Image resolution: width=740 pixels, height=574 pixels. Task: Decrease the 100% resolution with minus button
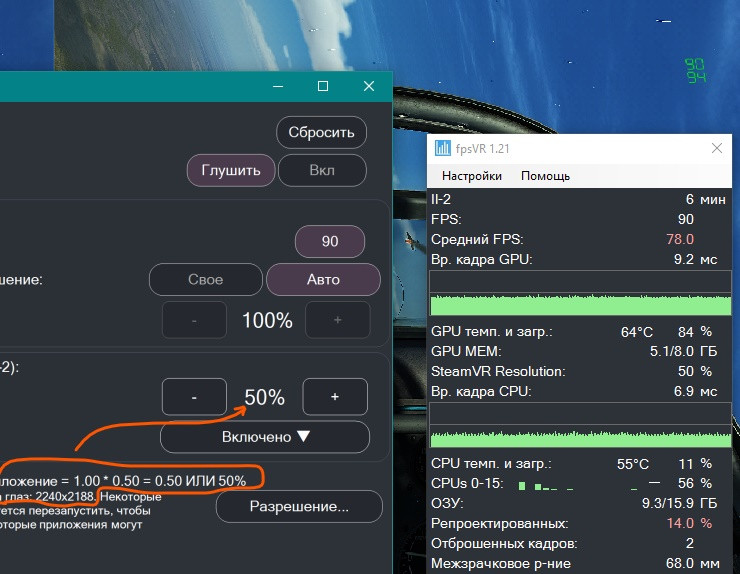click(x=194, y=320)
